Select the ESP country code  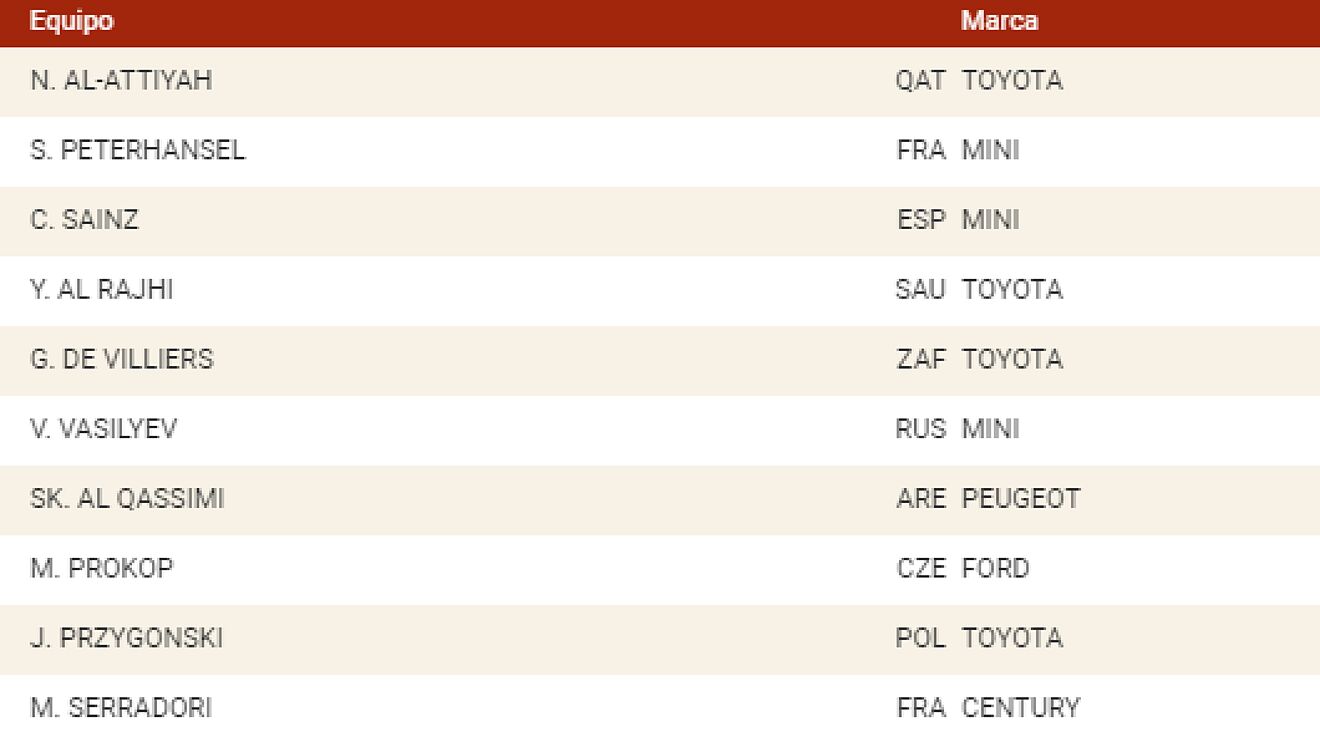click(921, 220)
